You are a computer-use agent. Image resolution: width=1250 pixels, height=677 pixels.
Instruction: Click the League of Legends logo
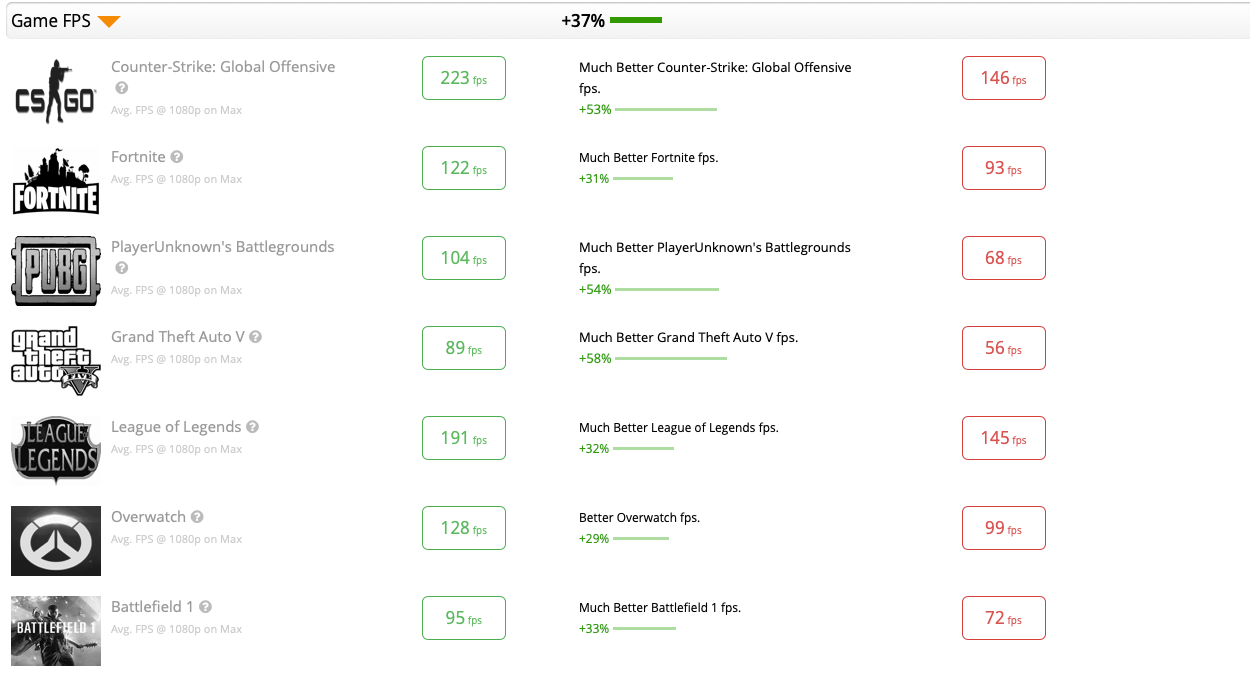(56, 451)
